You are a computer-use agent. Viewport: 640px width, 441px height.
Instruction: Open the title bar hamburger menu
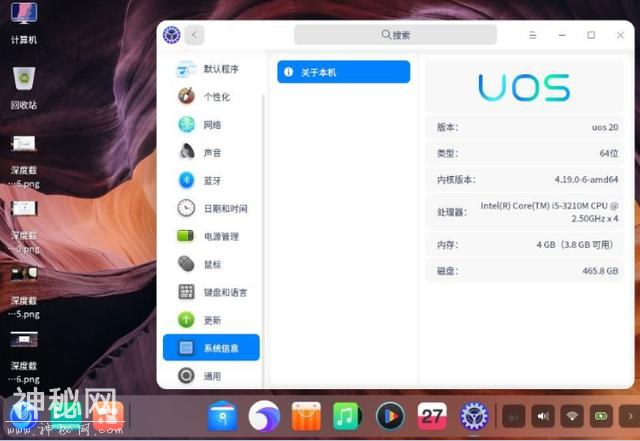tap(533, 35)
